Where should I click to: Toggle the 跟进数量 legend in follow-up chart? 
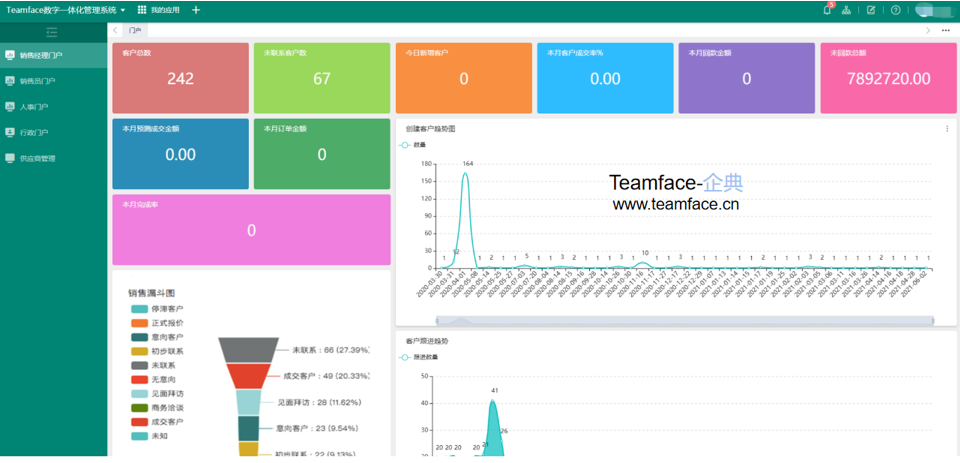(x=418, y=357)
